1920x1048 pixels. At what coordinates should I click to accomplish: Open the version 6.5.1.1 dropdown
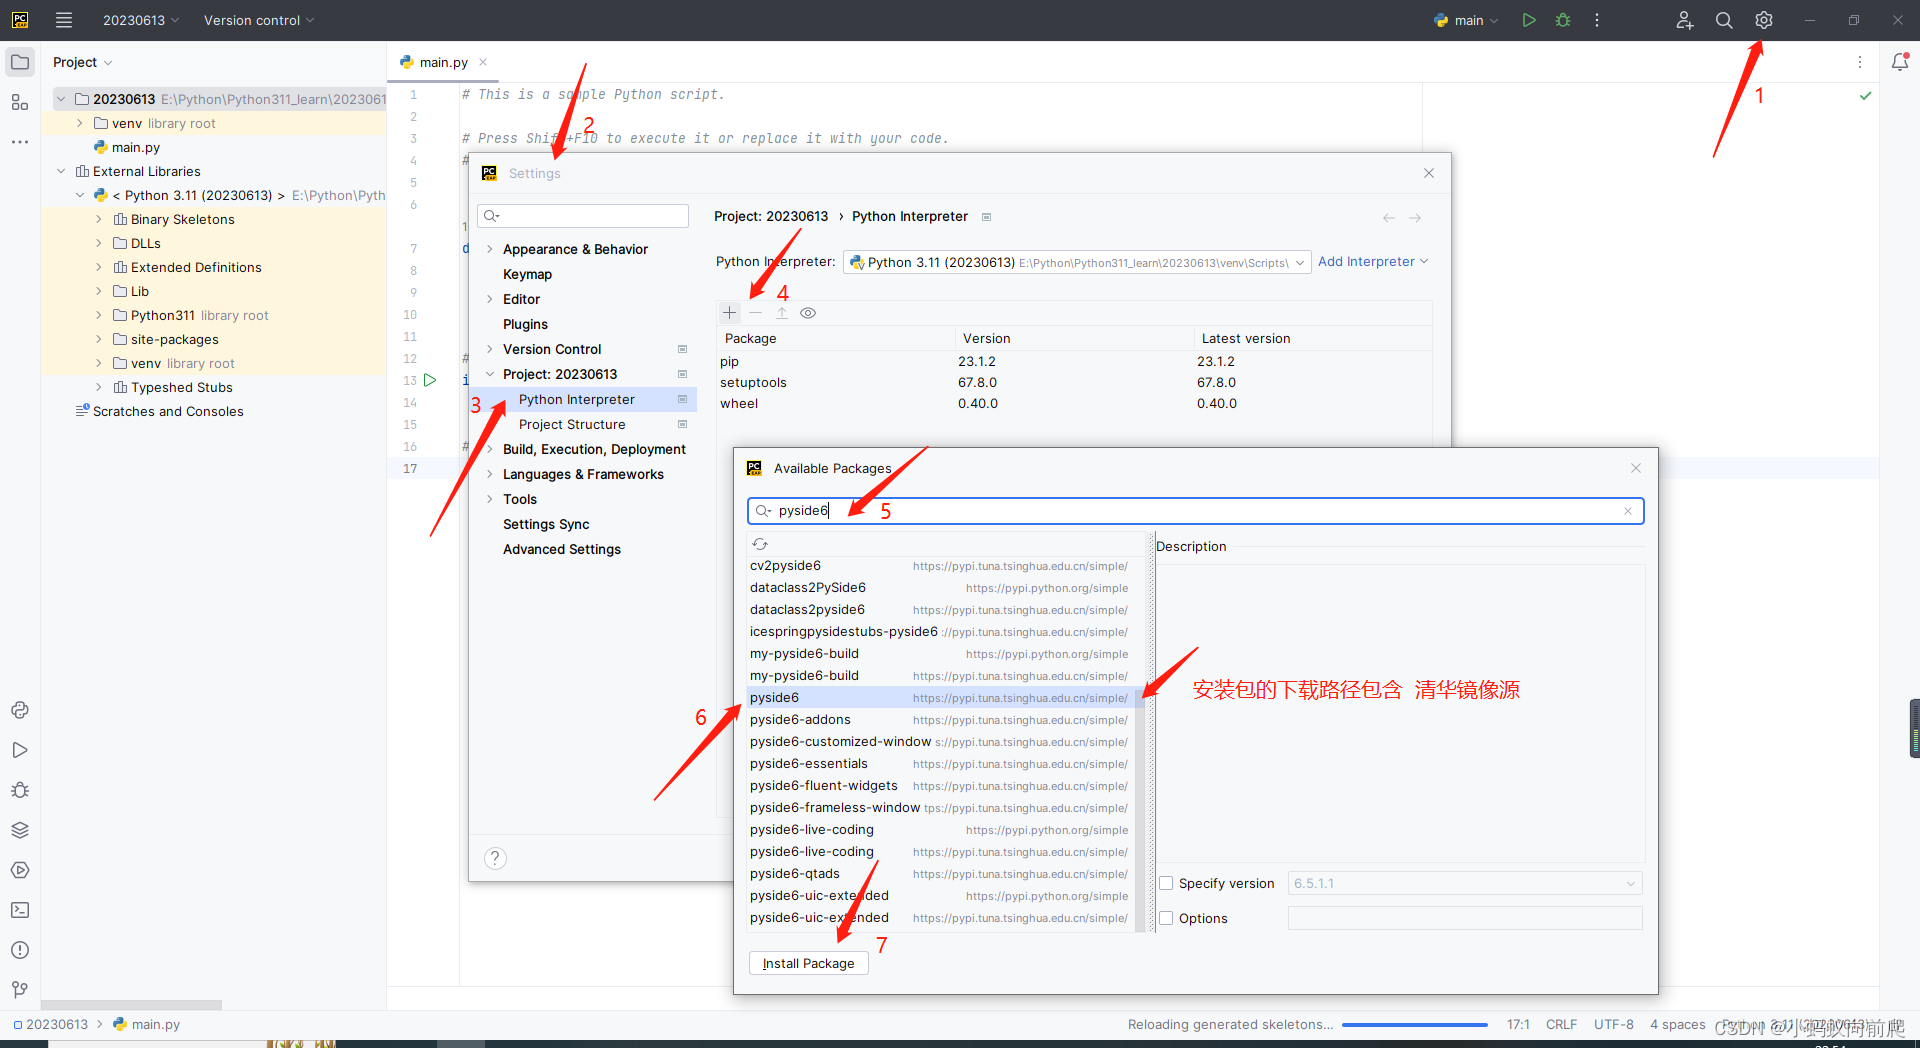1465,883
